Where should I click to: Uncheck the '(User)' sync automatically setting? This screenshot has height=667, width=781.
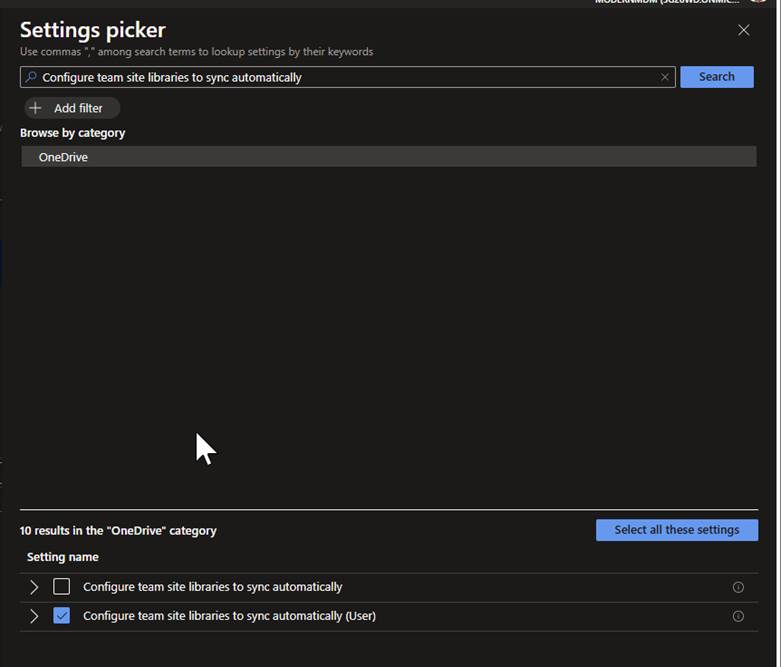(62, 616)
